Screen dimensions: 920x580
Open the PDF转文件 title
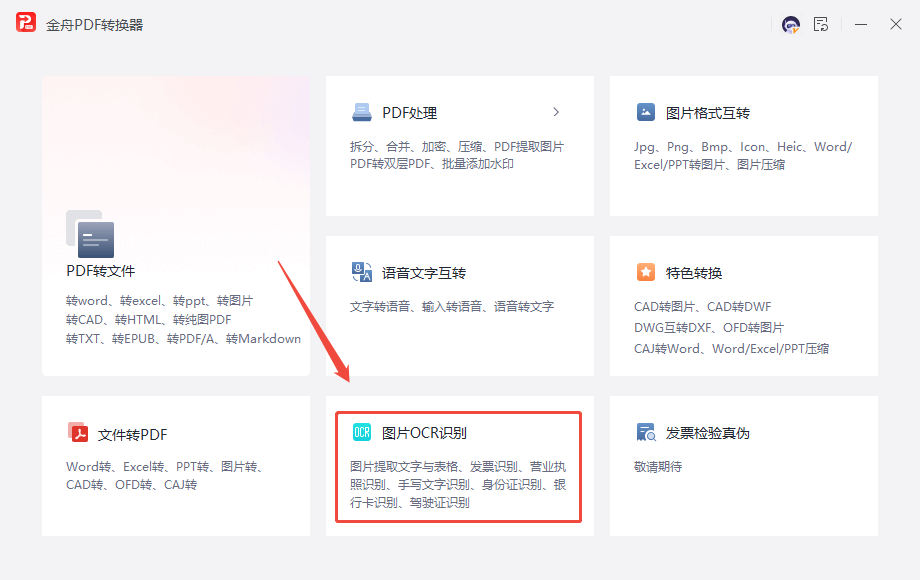[x=101, y=271]
